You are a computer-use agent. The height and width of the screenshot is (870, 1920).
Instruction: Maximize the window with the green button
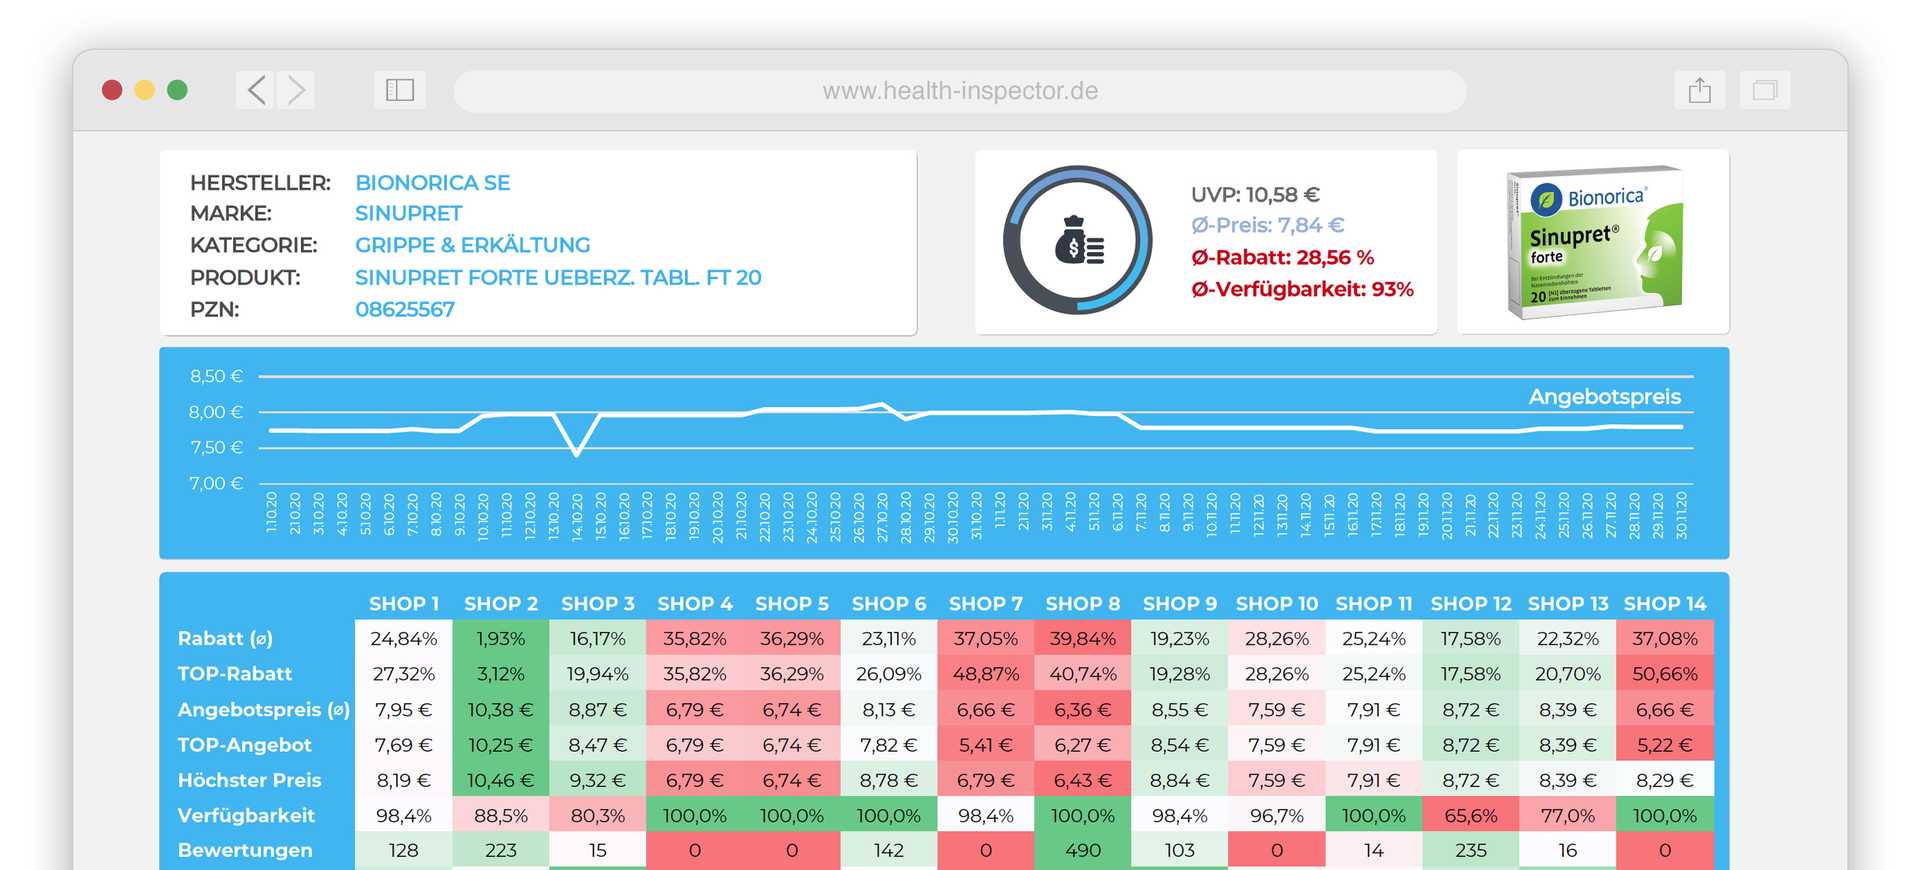tap(177, 90)
